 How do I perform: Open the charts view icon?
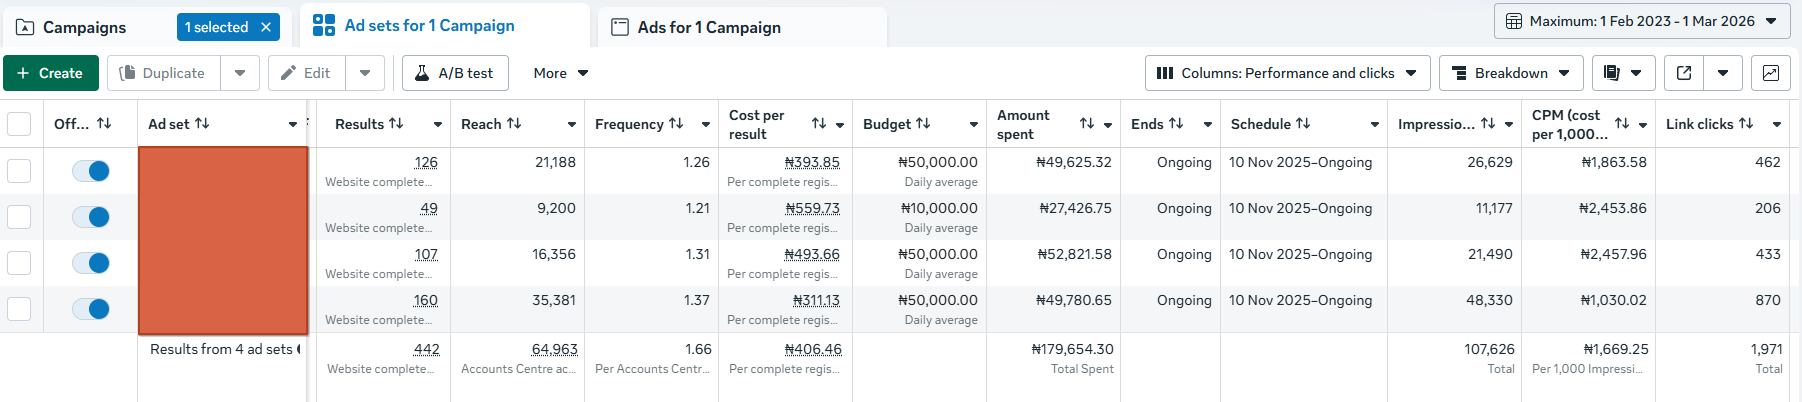coord(1770,73)
